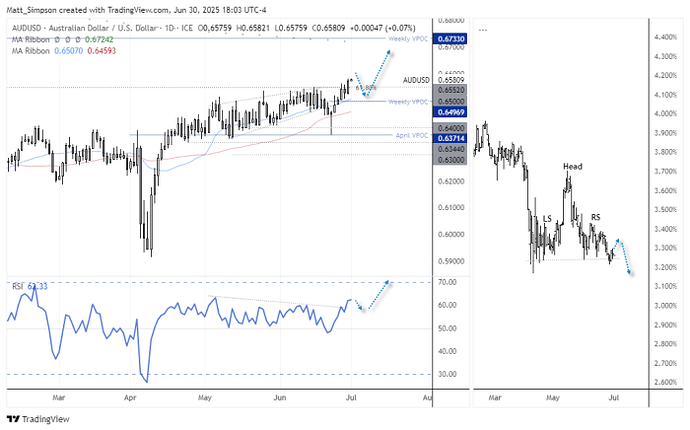Click the TradingView logo at bottom left
The height and width of the screenshot is (430, 690).
pos(38,419)
